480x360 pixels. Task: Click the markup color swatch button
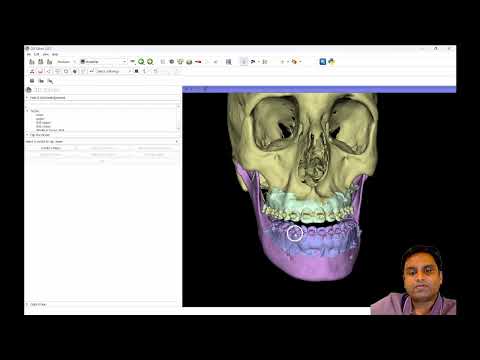click(x=136, y=71)
